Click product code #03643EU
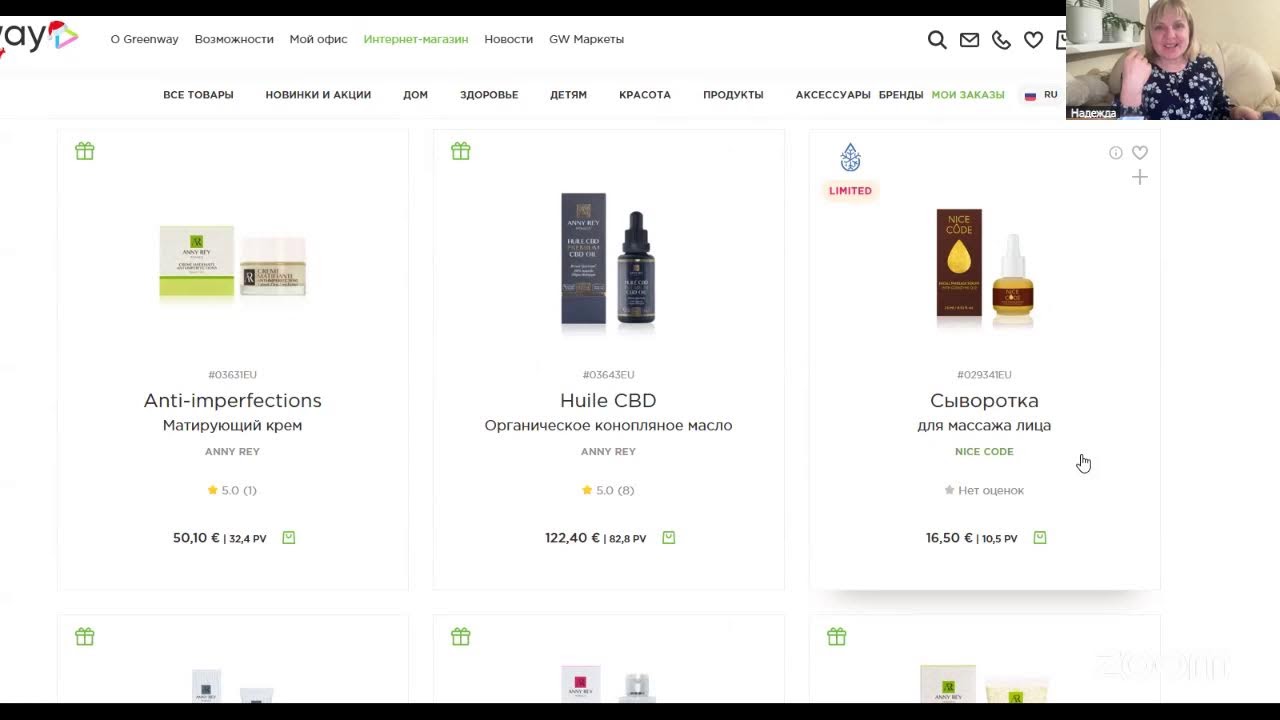 pos(608,375)
